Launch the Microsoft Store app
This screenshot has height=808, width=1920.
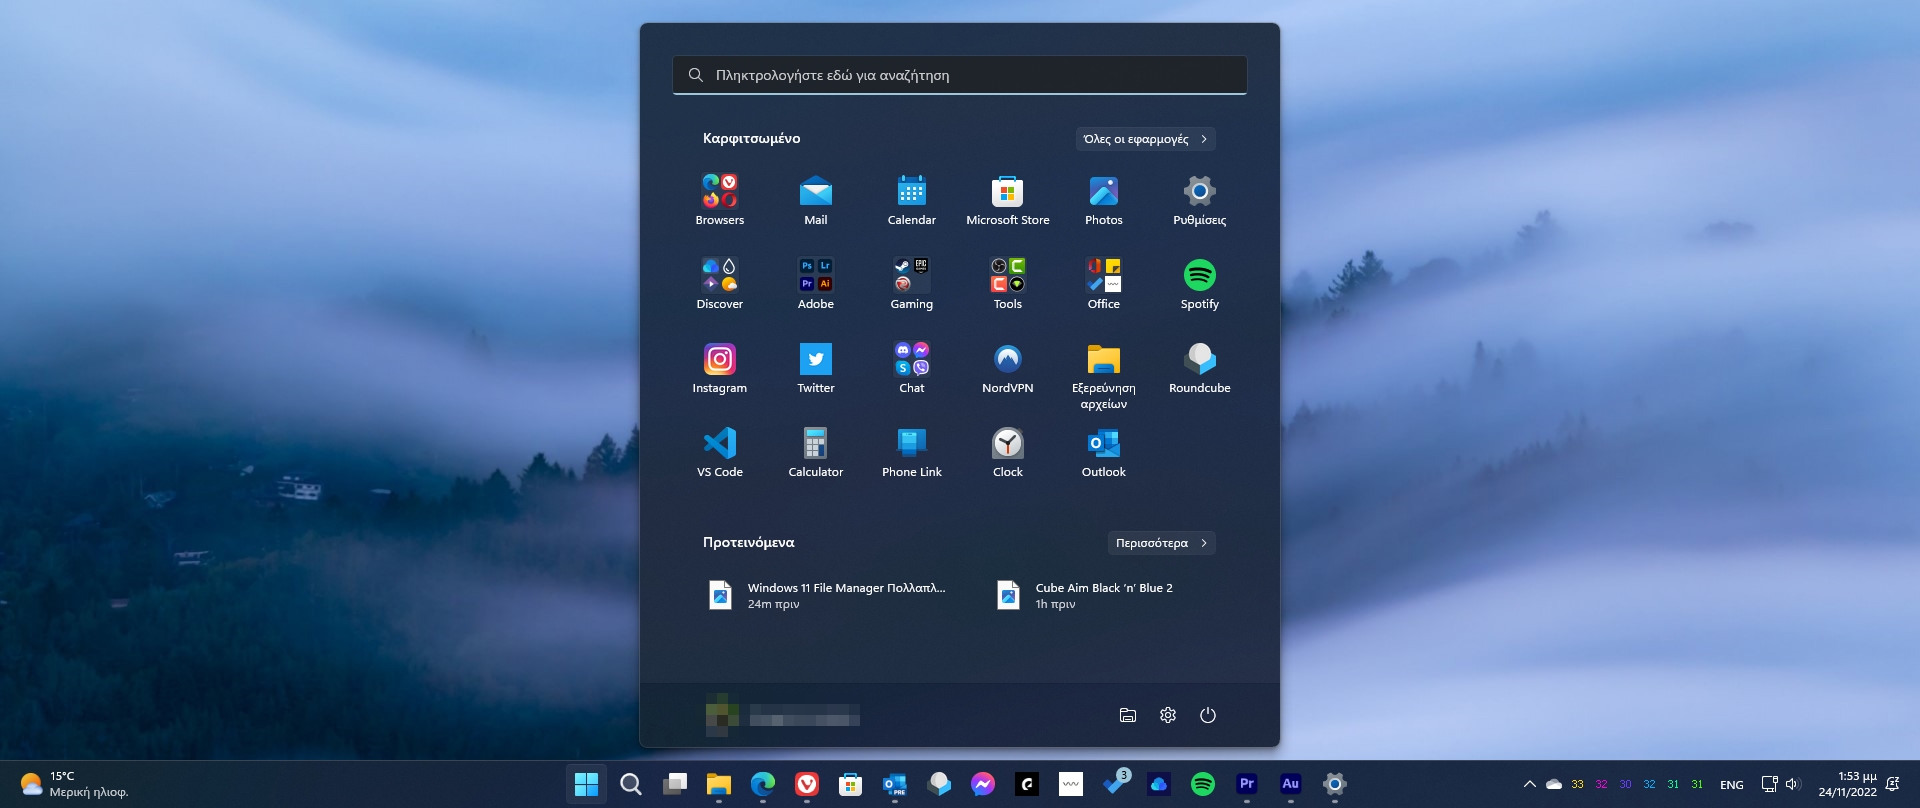pyautogui.click(x=1007, y=201)
